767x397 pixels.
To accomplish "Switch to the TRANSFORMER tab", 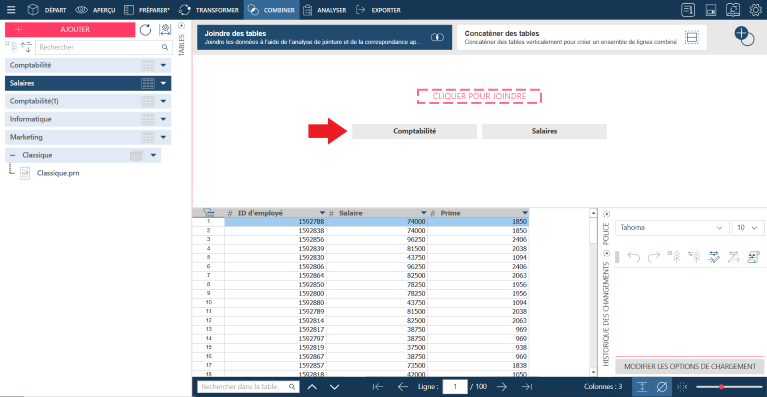I will point(208,10).
